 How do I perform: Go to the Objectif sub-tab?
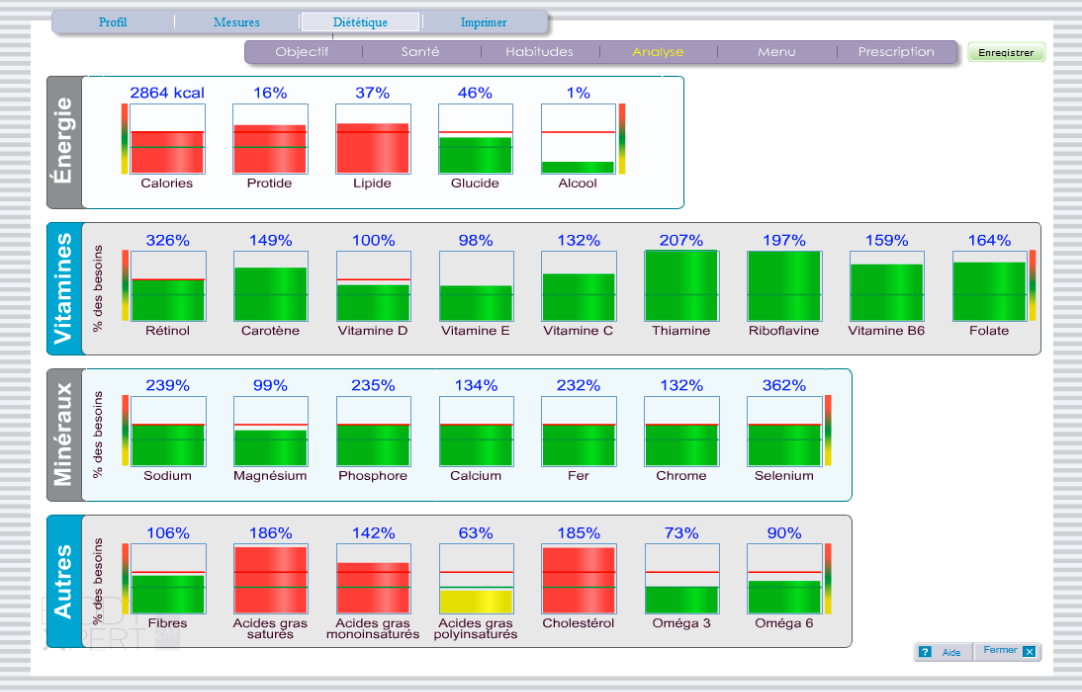[302, 52]
